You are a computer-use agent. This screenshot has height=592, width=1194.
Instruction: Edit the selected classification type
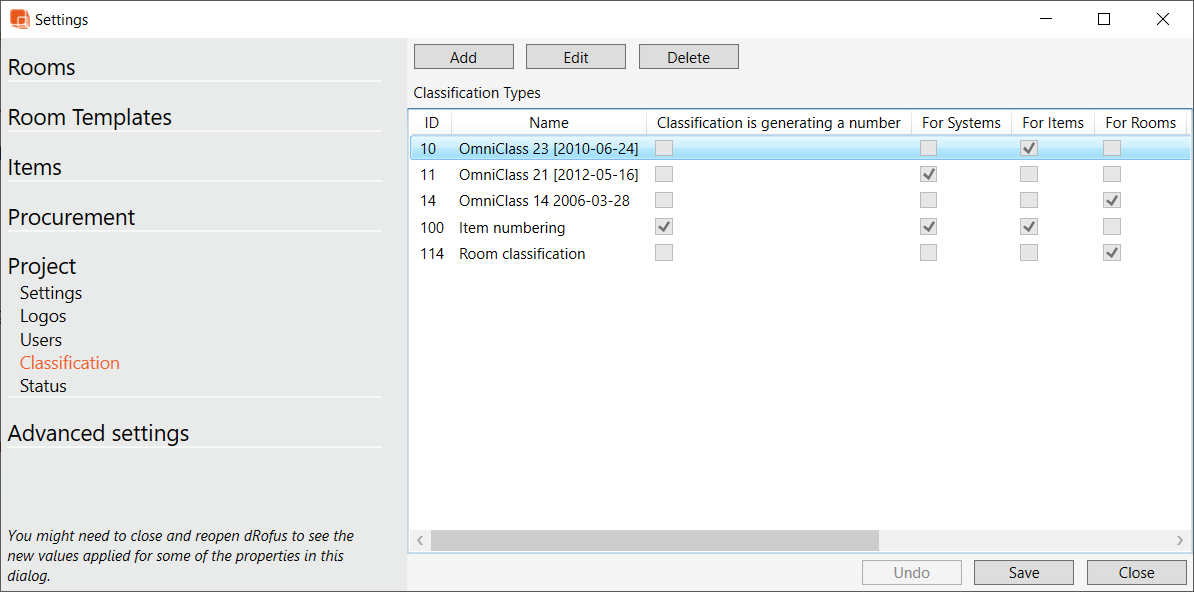(576, 57)
